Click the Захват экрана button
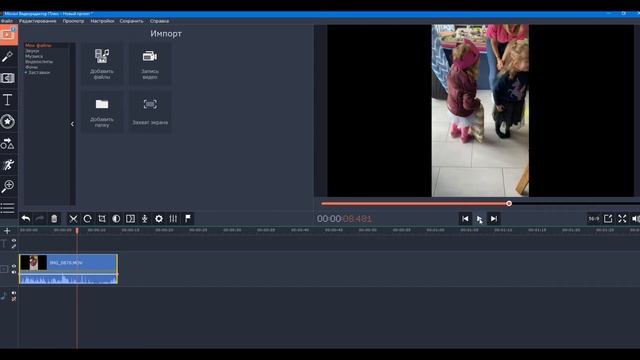The width and height of the screenshot is (640, 360). pyautogui.click(x=150, y=112)
